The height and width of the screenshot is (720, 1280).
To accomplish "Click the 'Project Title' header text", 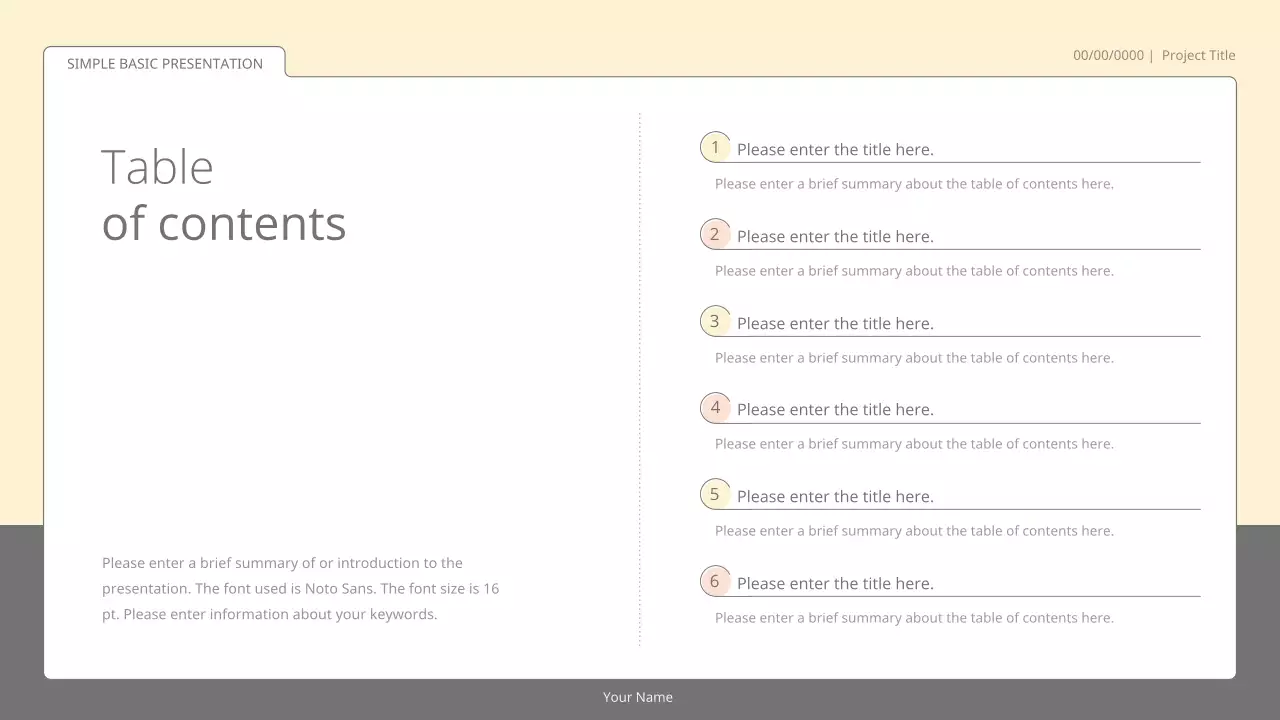I will point(1198,55).
